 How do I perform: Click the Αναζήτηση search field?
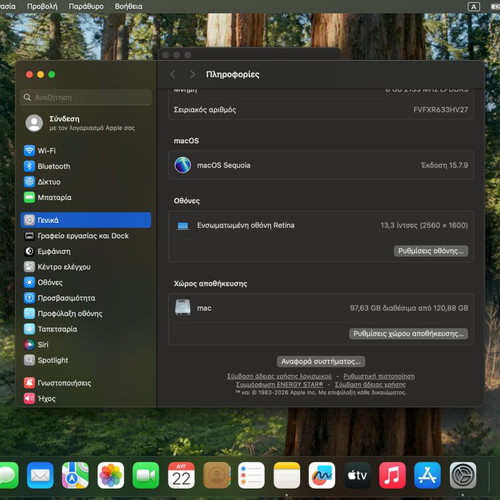pyautogui.click(x=86, y=97)
